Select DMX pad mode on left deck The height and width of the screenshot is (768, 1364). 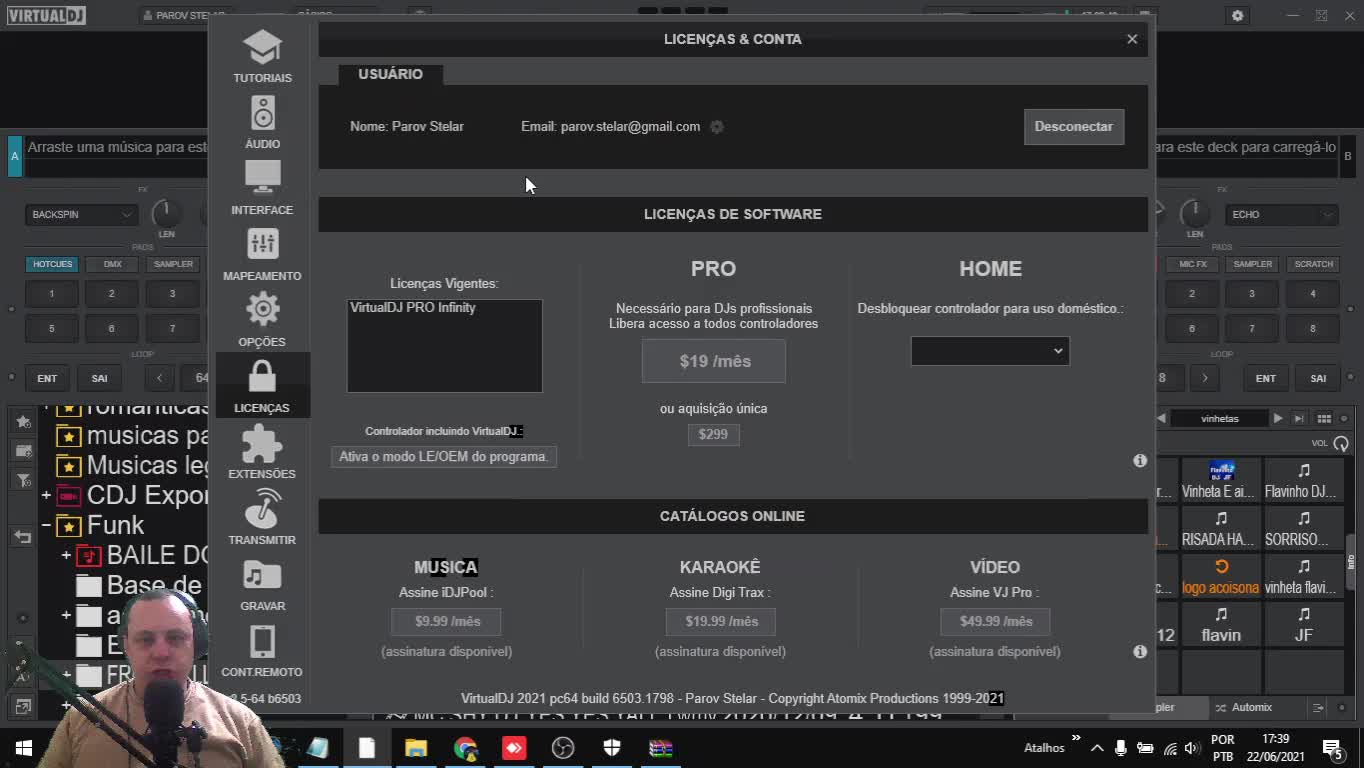click(112, 264)
